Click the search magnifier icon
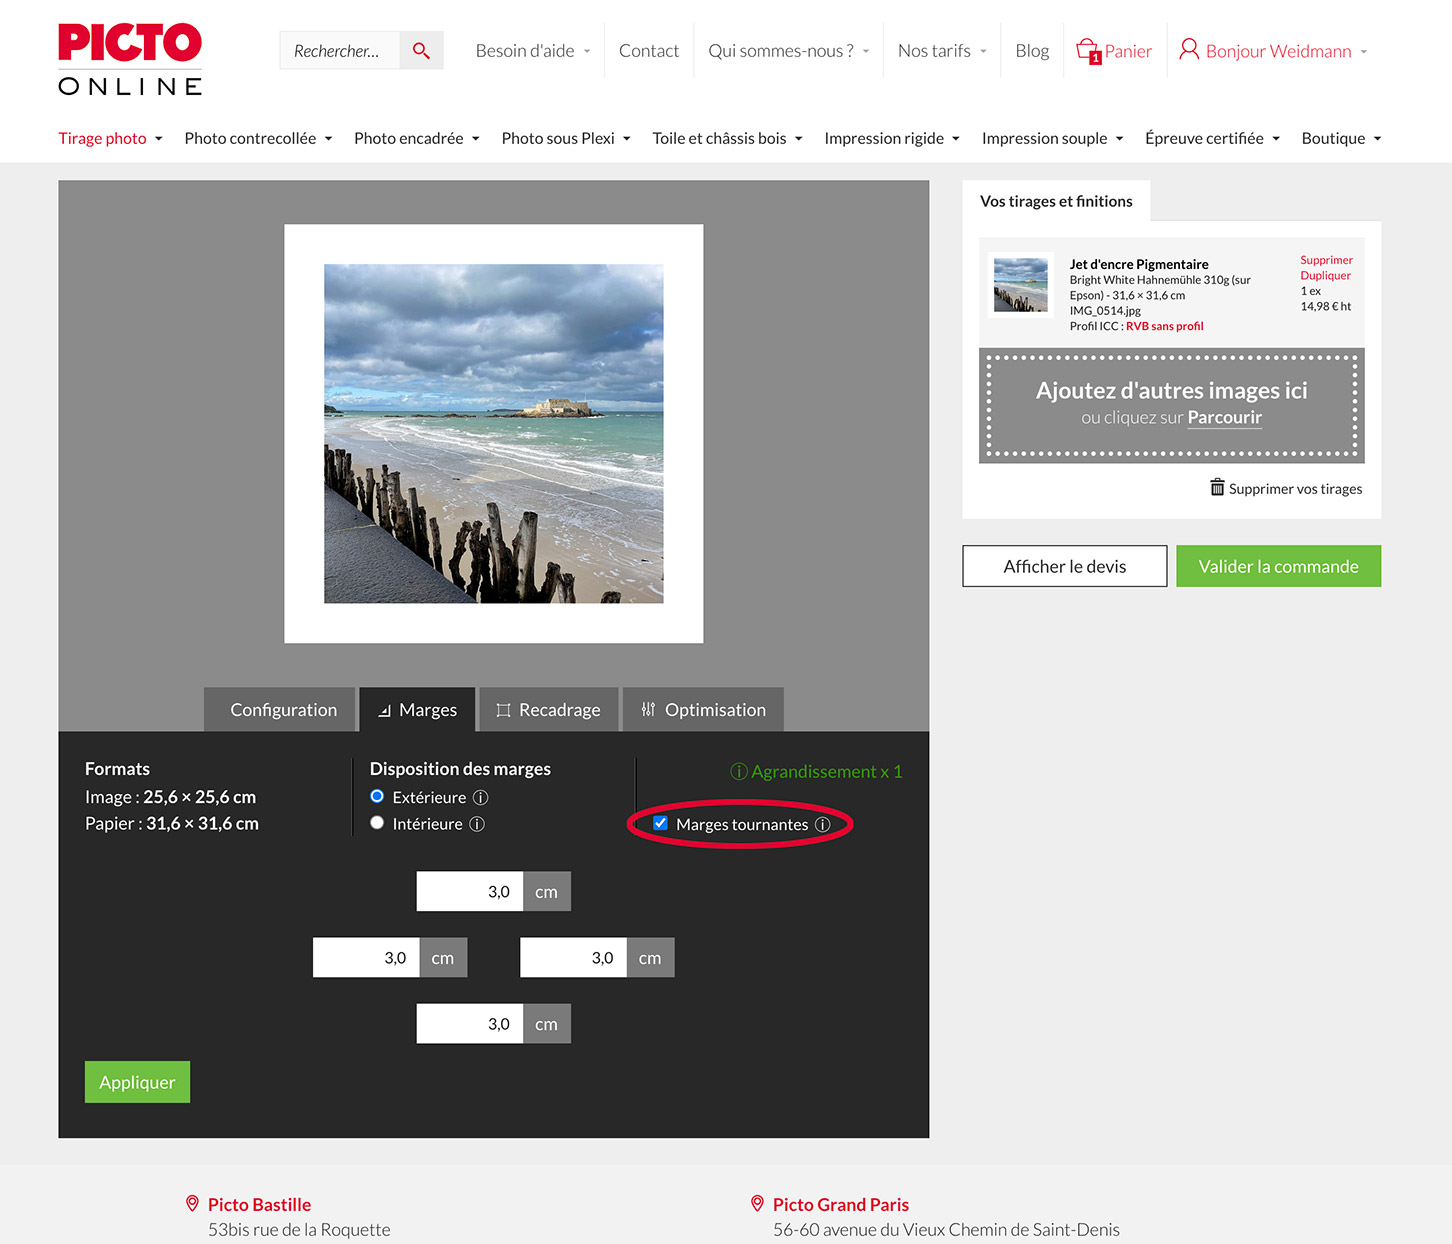The width and height of the screenshot is (1452, 1244). 421,50
